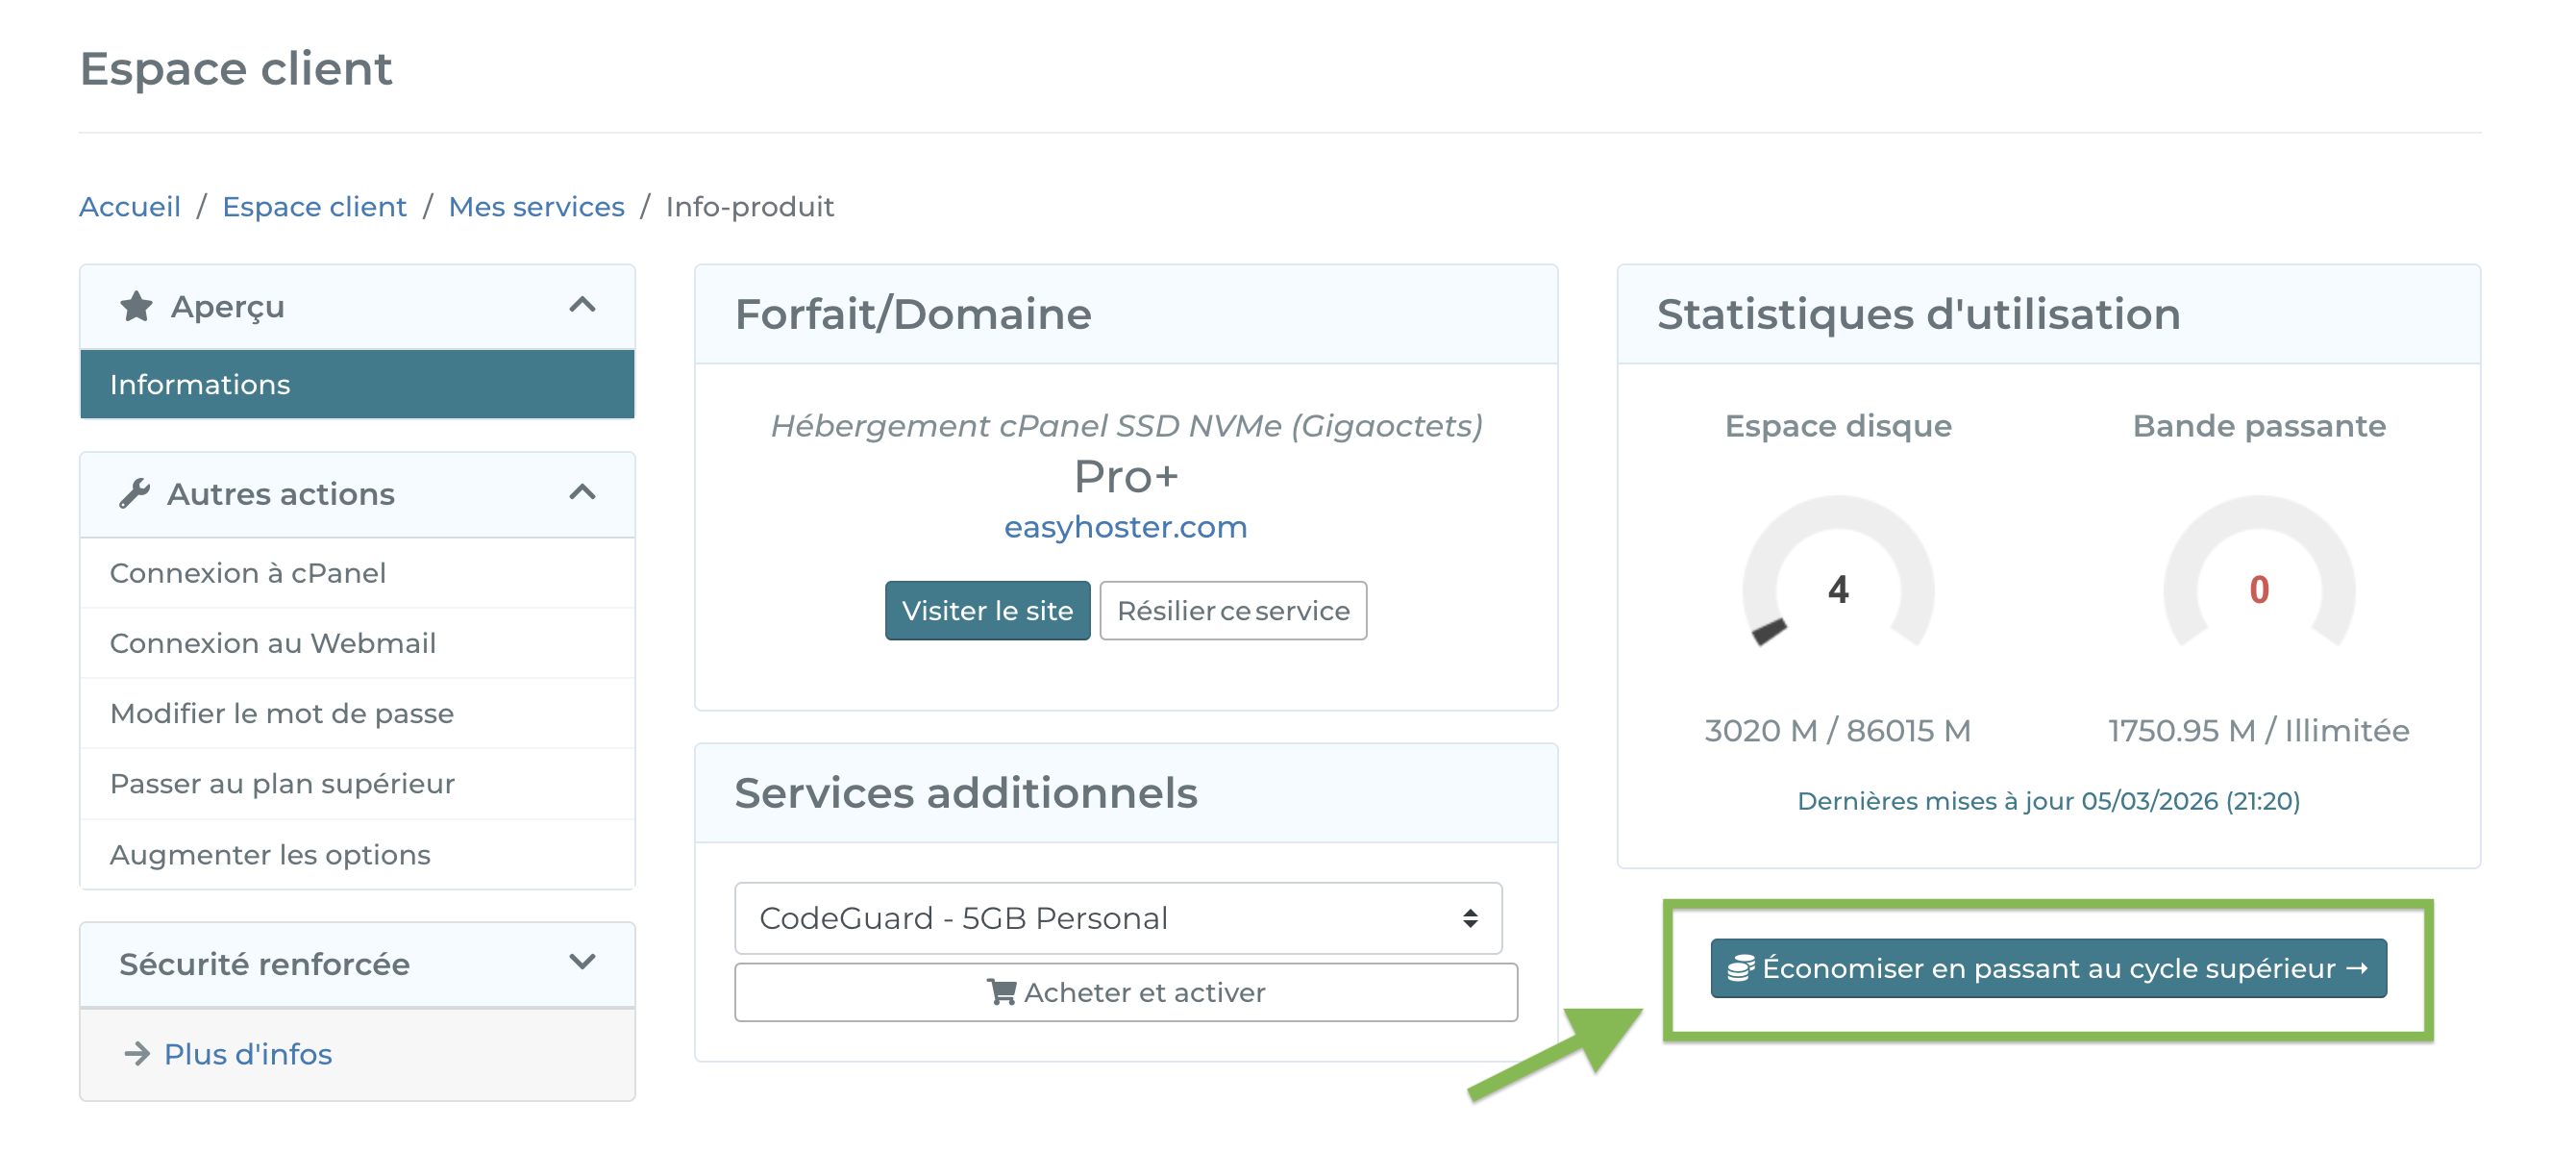
Task: Open Connexion à cPanel
Action: click(x=248, y=572)
